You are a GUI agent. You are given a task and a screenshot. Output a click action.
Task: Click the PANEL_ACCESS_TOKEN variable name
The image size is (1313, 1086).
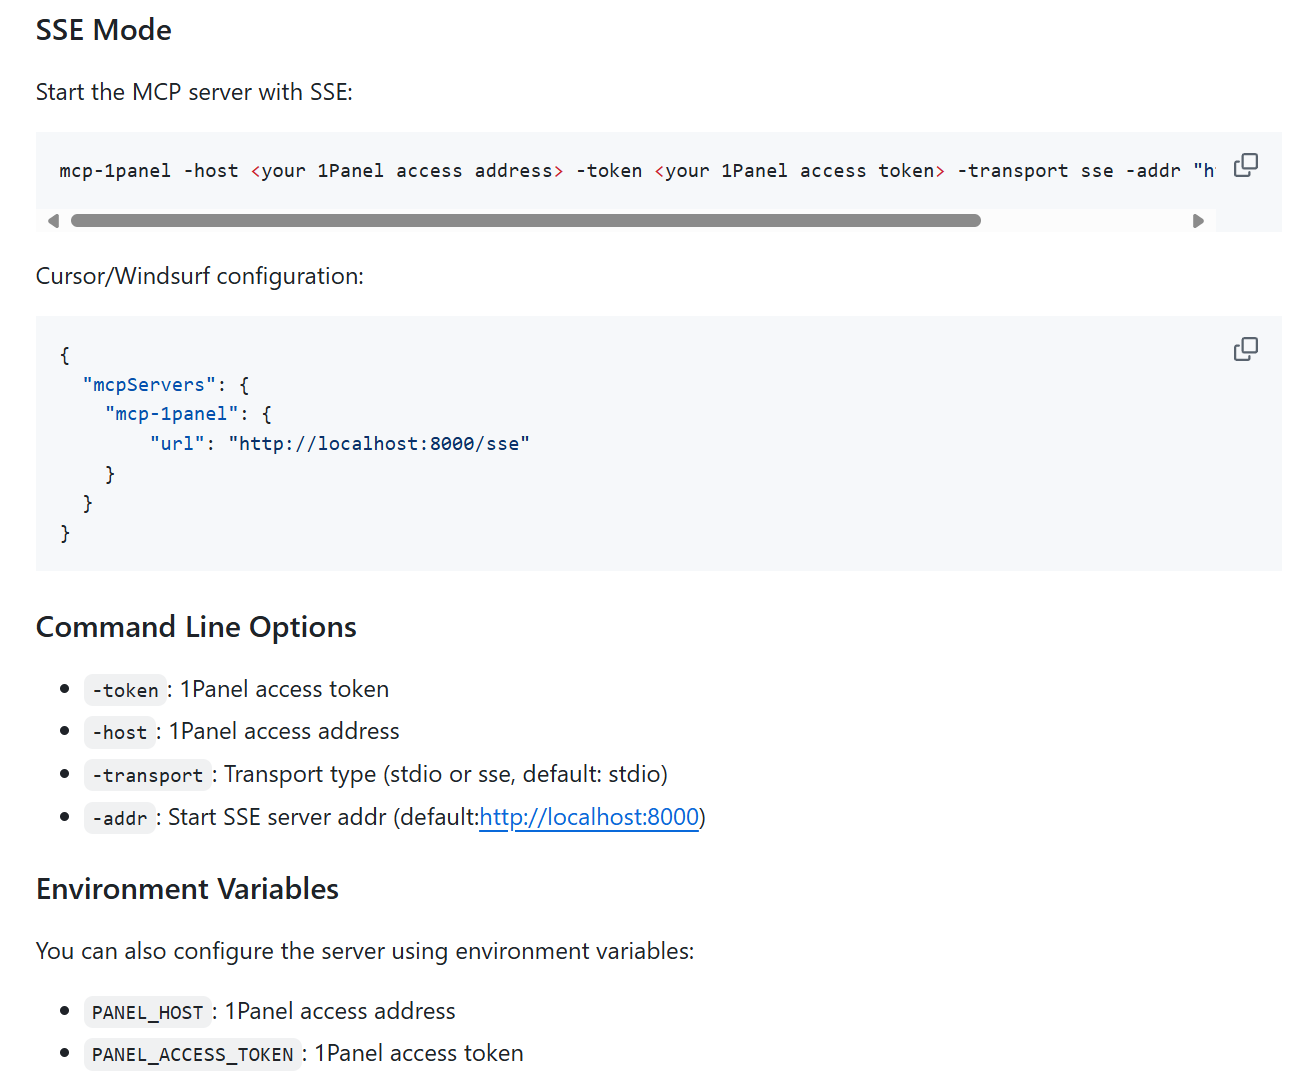click(x=192, y=1054)
